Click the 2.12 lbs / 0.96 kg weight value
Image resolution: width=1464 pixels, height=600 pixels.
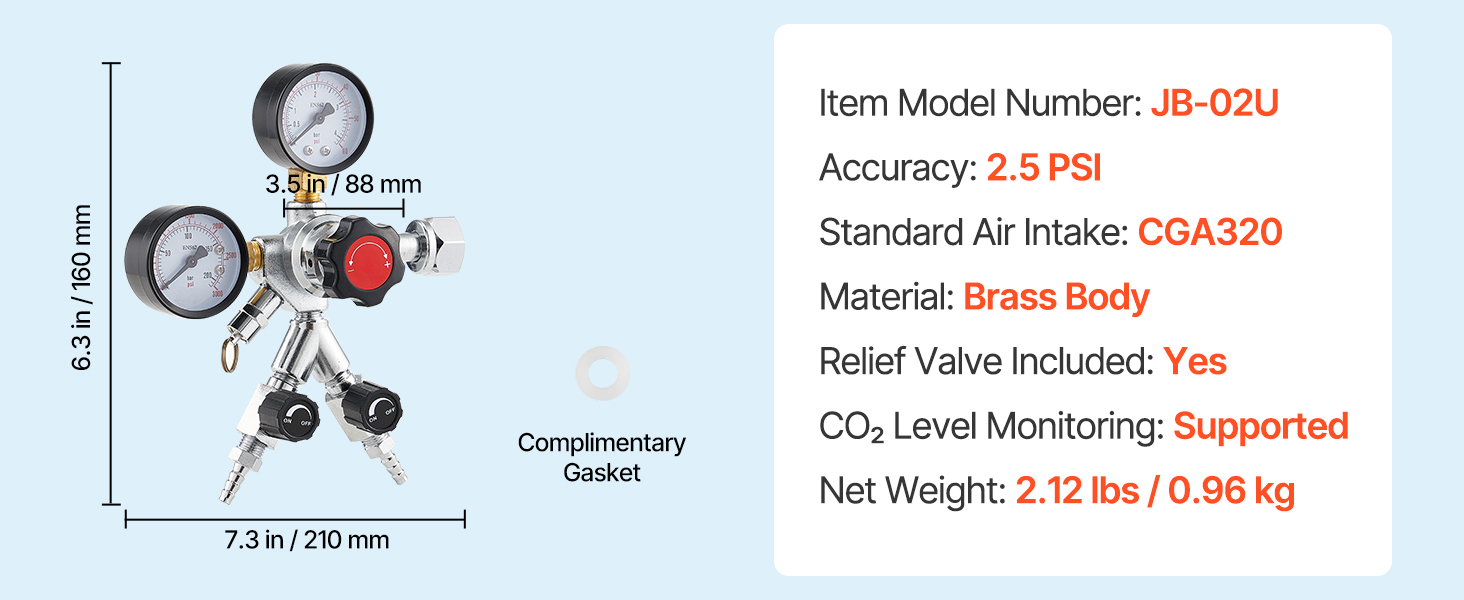point(1155,491)
